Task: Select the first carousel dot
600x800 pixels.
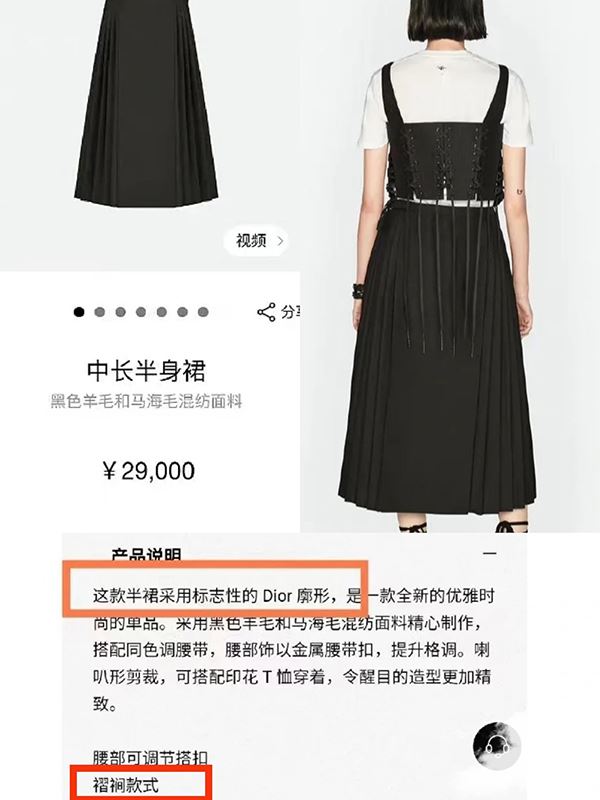Action: [79, 312]
